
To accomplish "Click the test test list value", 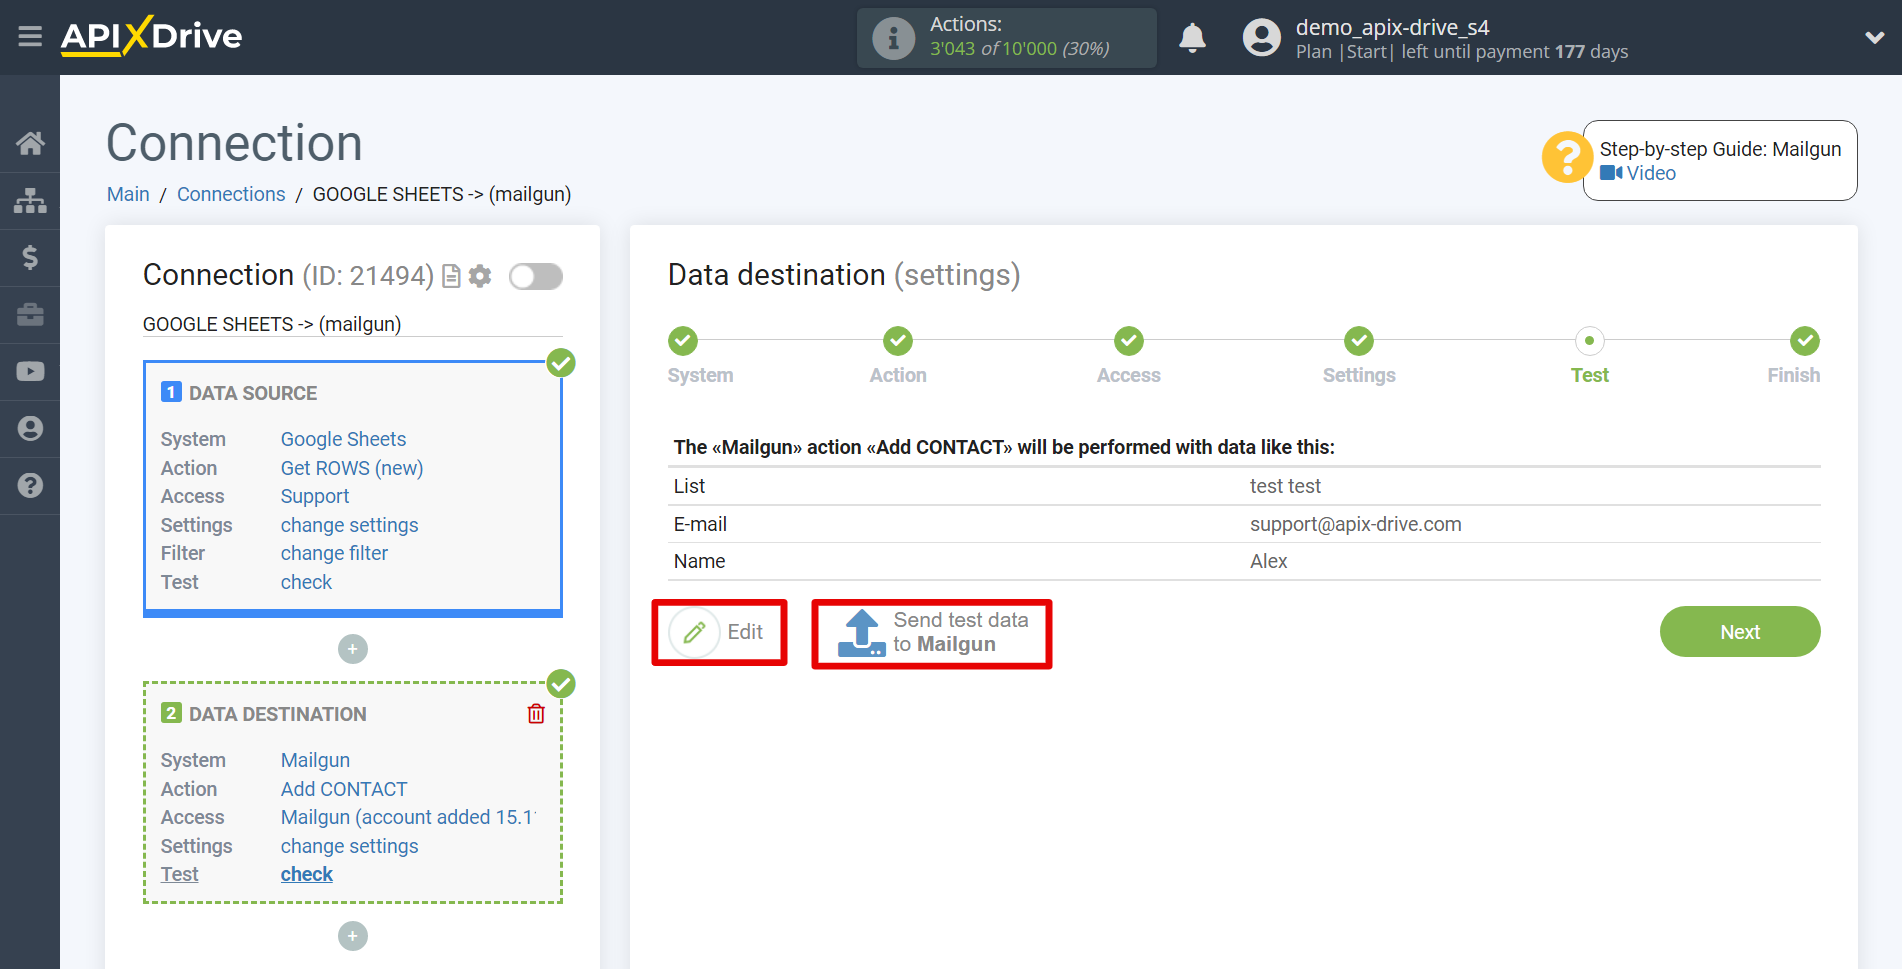I will (1285, 486).
